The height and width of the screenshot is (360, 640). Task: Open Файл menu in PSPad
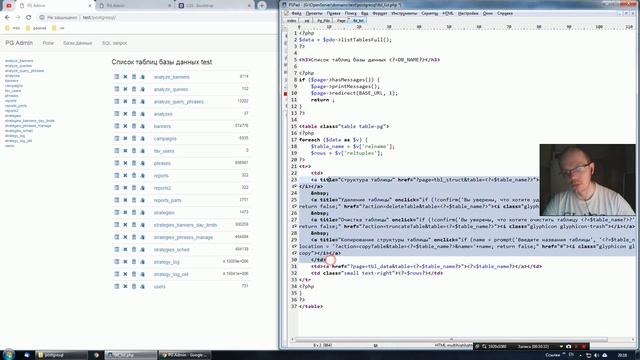(x=297, y=13)
